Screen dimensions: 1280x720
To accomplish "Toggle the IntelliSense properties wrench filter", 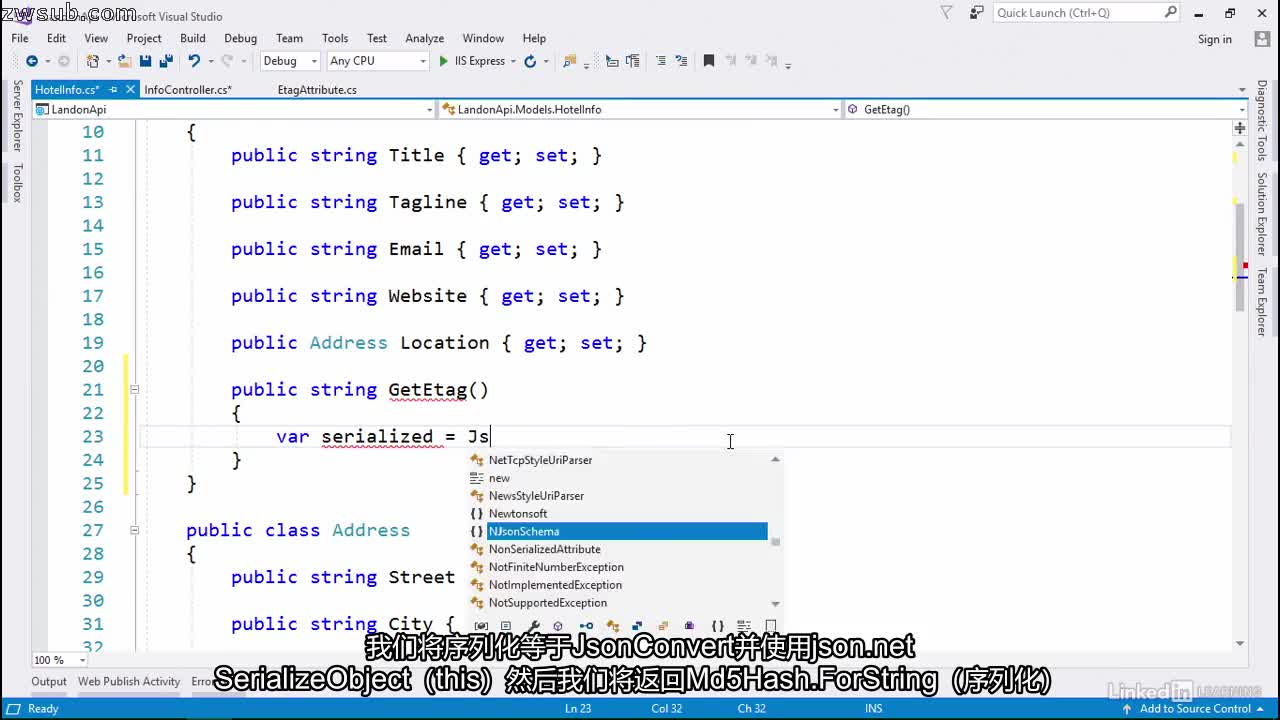I will click(533, 626).
